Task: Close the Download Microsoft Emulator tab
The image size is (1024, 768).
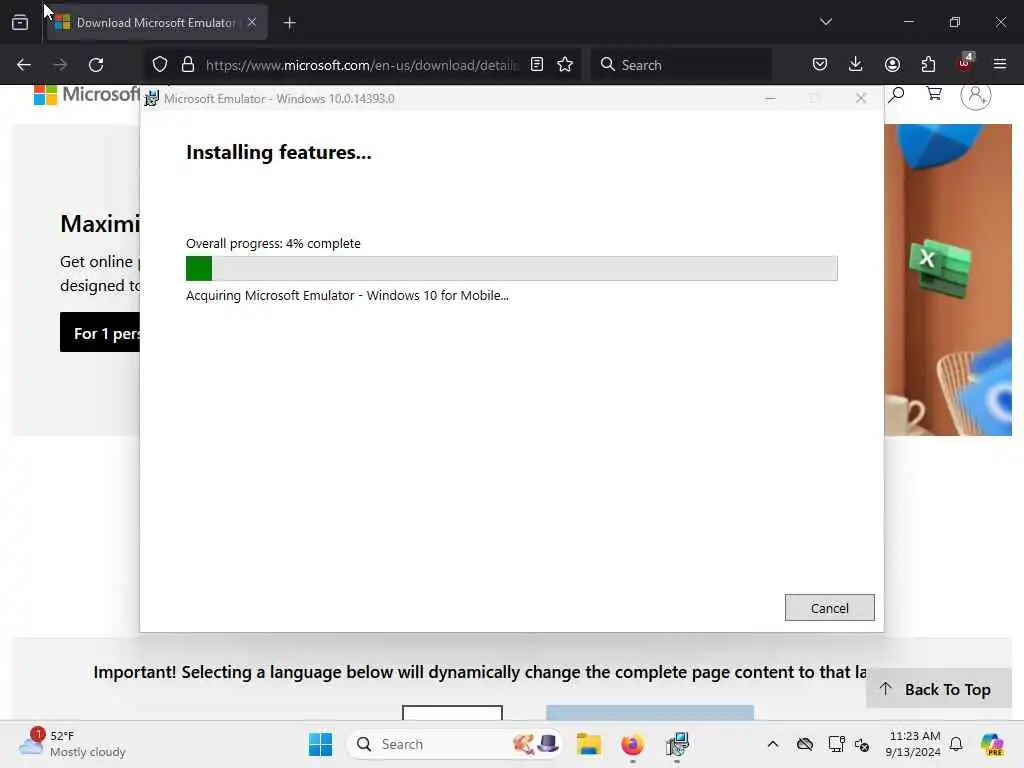Action: click(x=252, y=22)
